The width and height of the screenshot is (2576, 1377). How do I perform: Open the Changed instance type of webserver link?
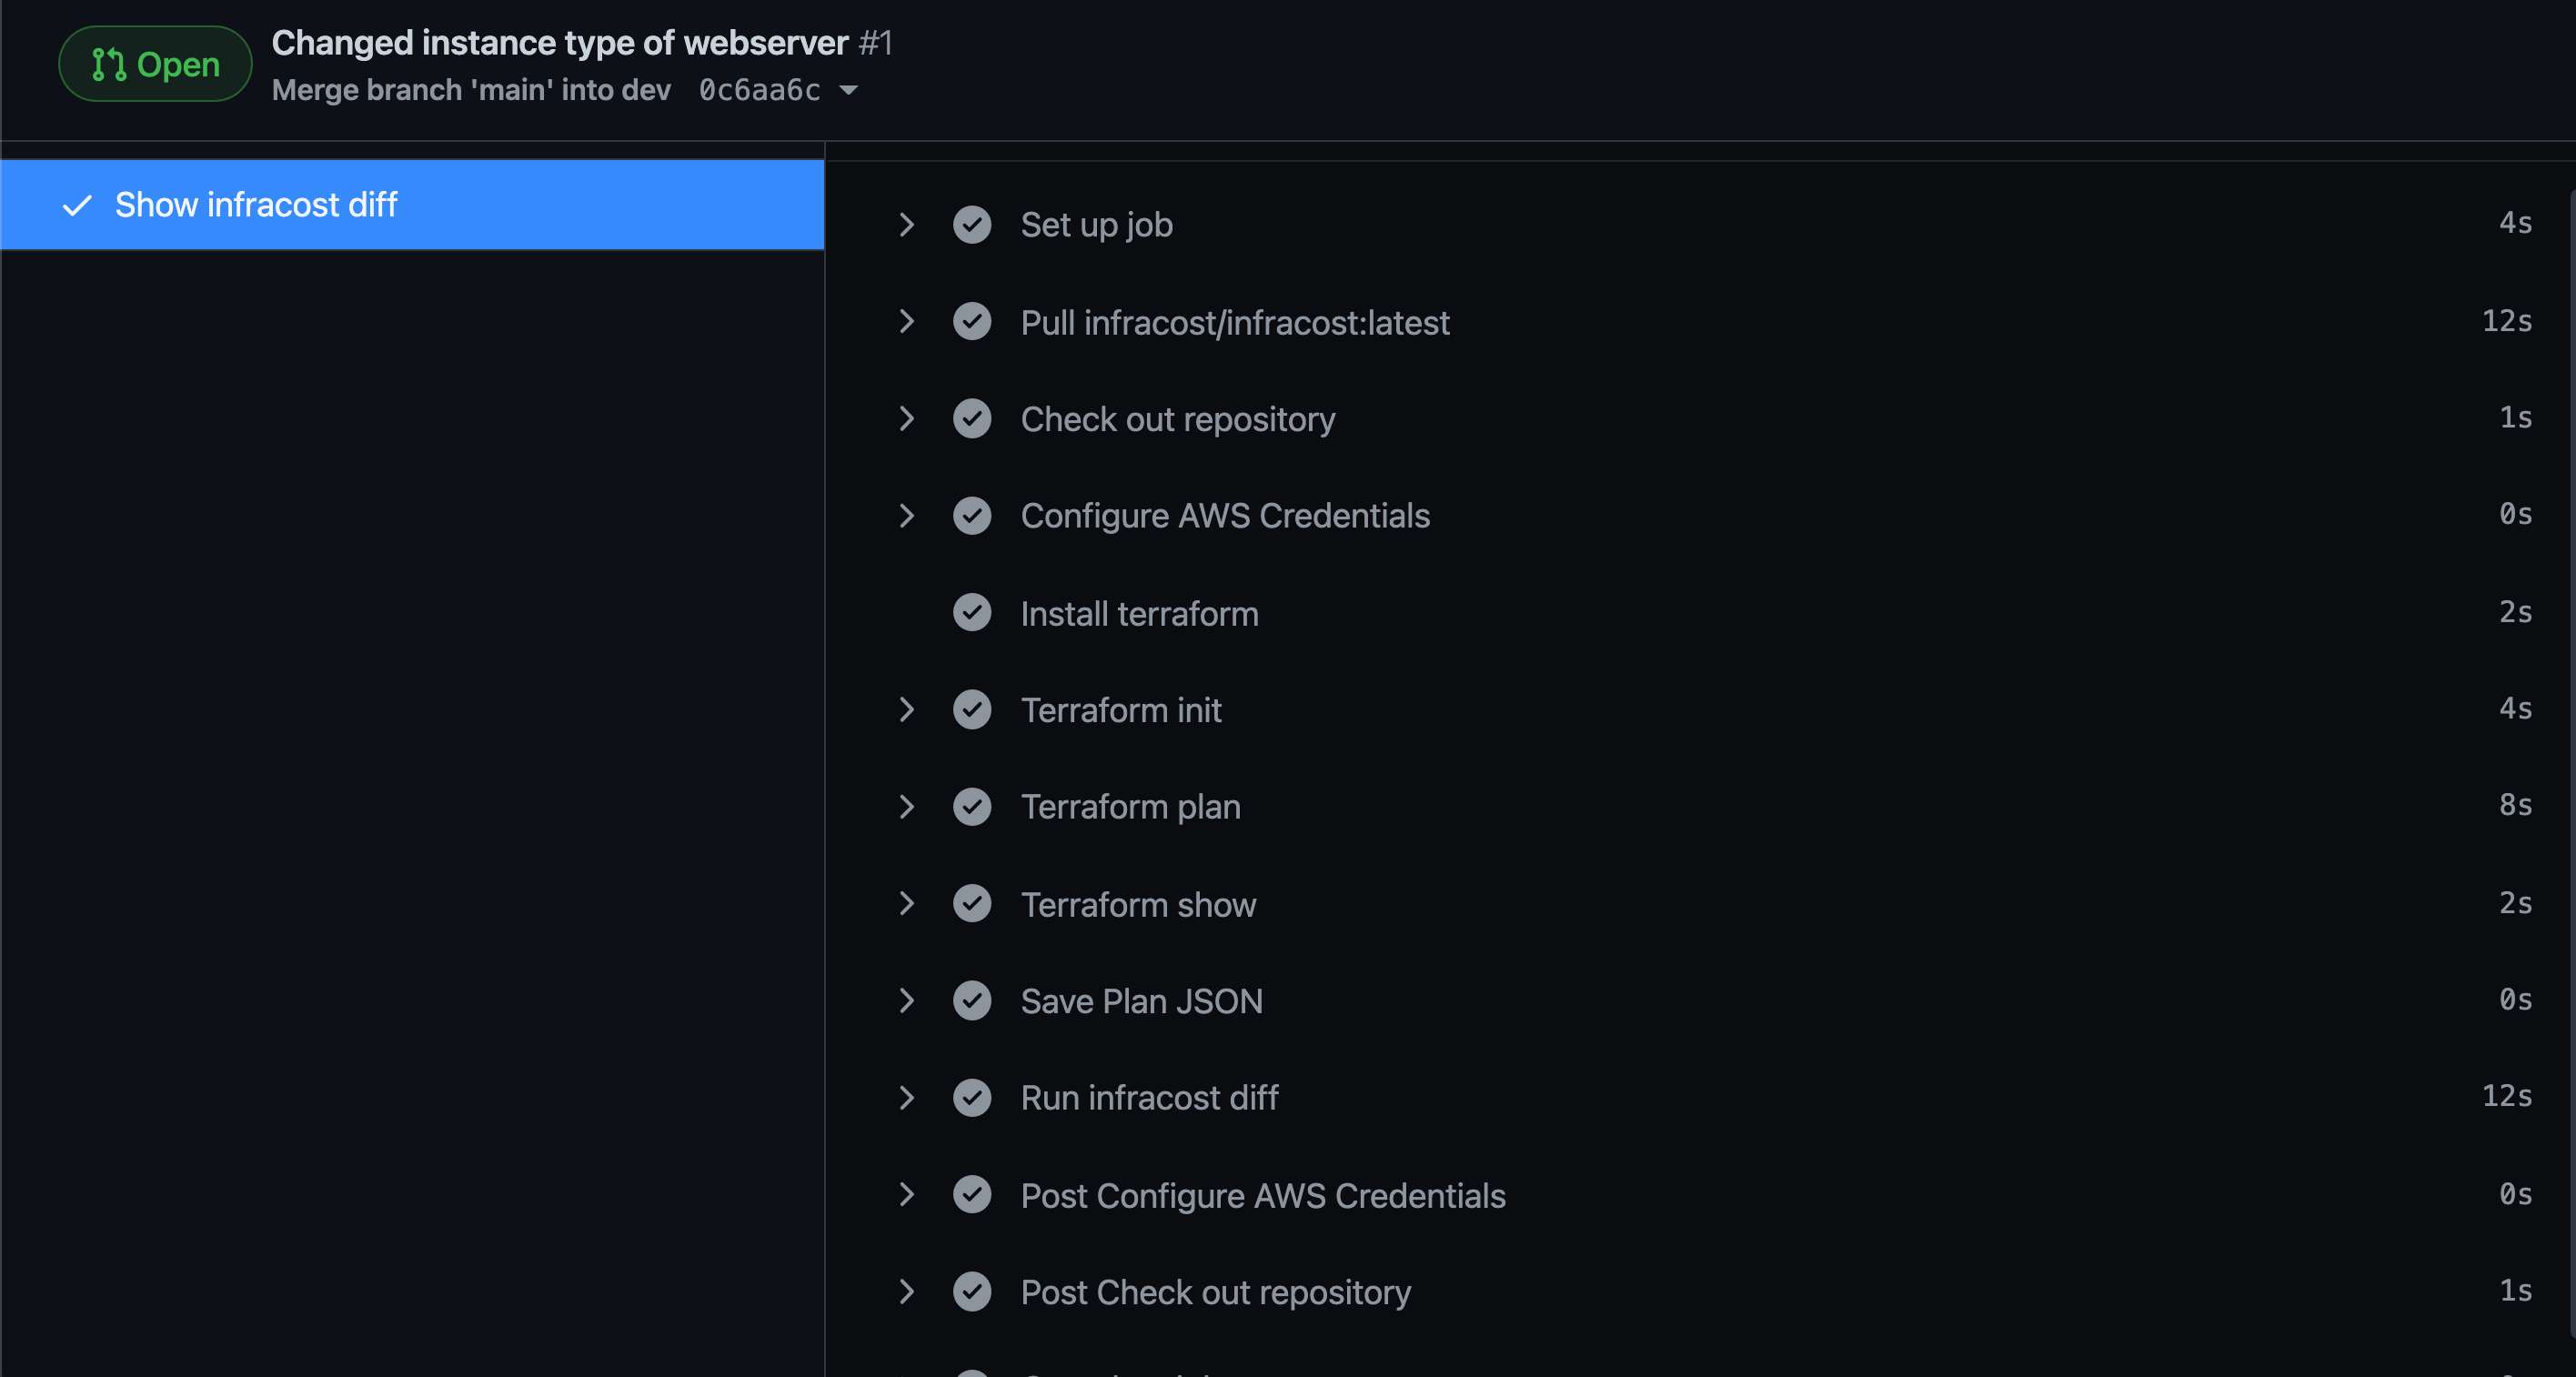coord(560,42)
